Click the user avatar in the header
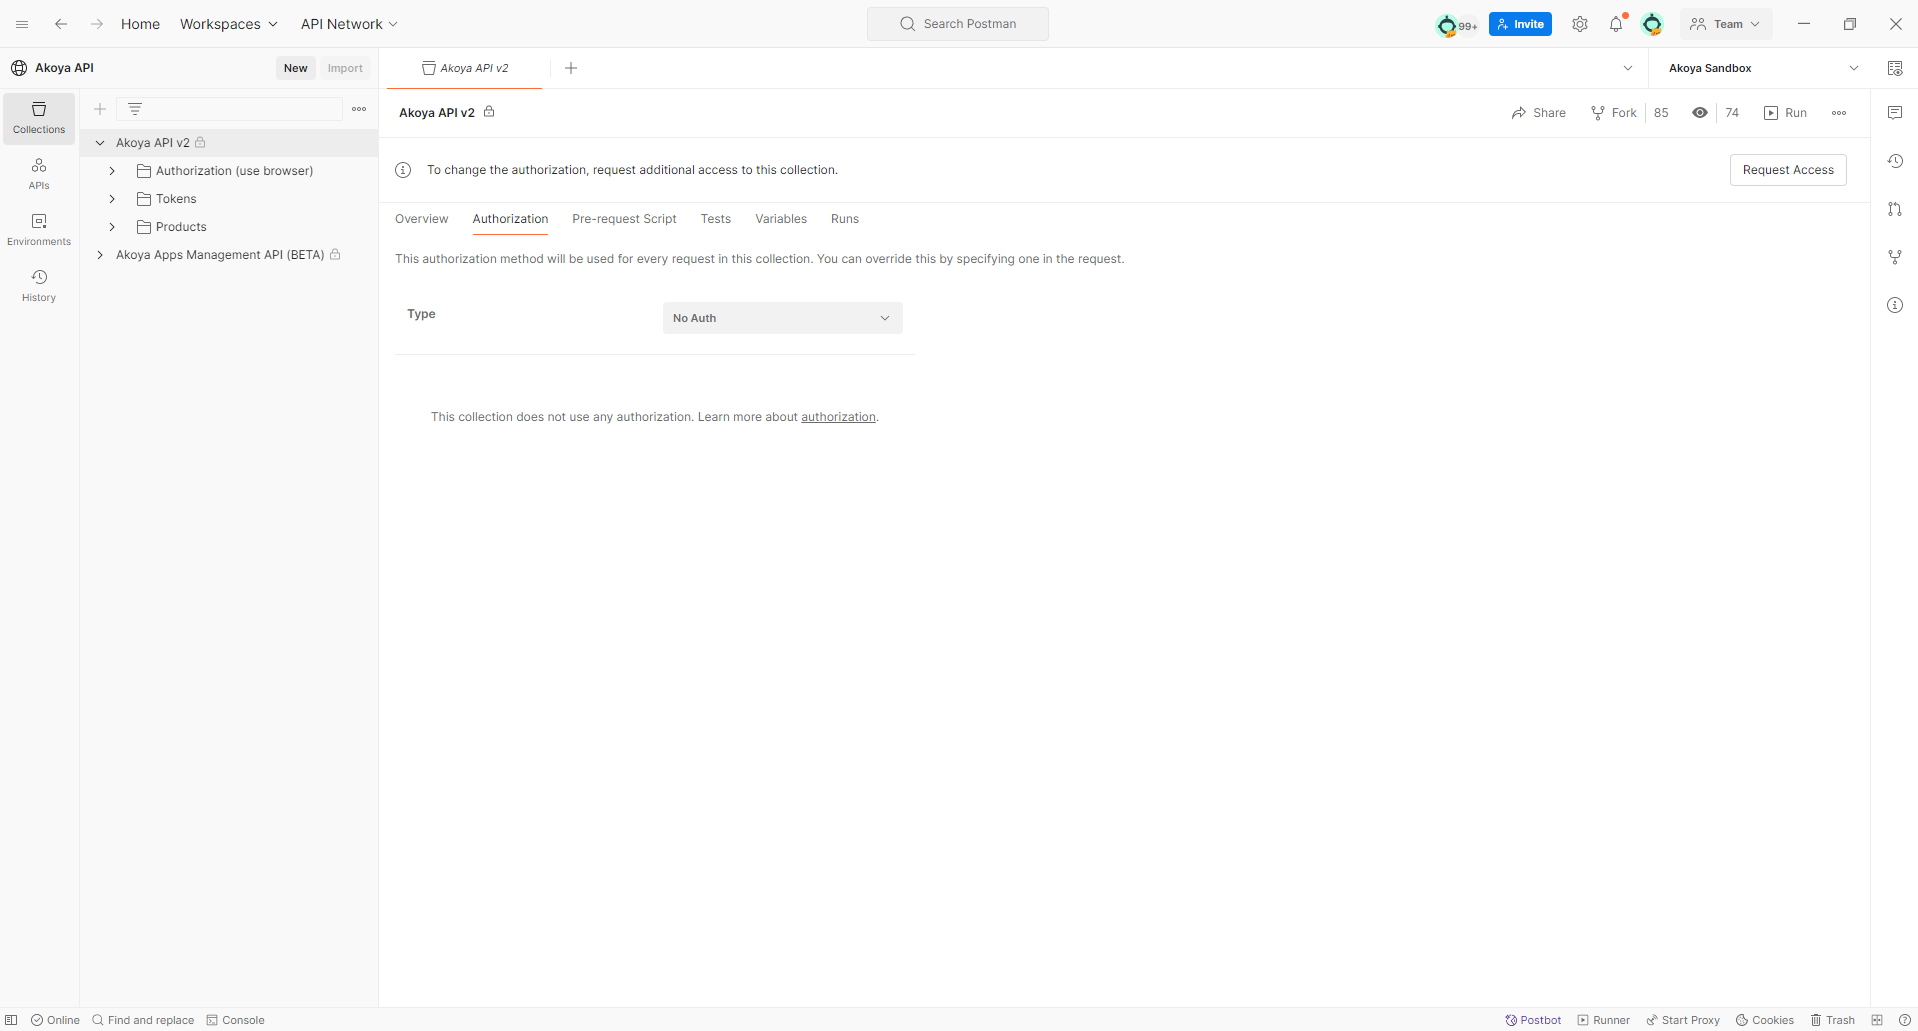This screenshot has height=1031, width=1918. 1652,24
